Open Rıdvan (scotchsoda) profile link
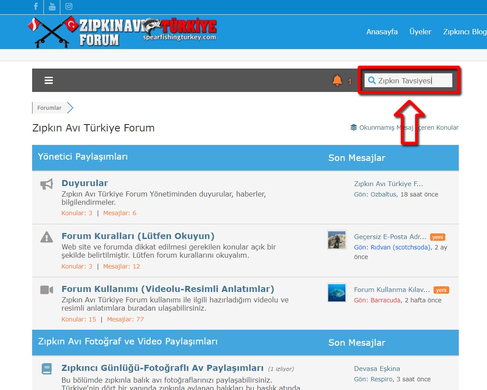487x390 pixels. tap(401, 247)
